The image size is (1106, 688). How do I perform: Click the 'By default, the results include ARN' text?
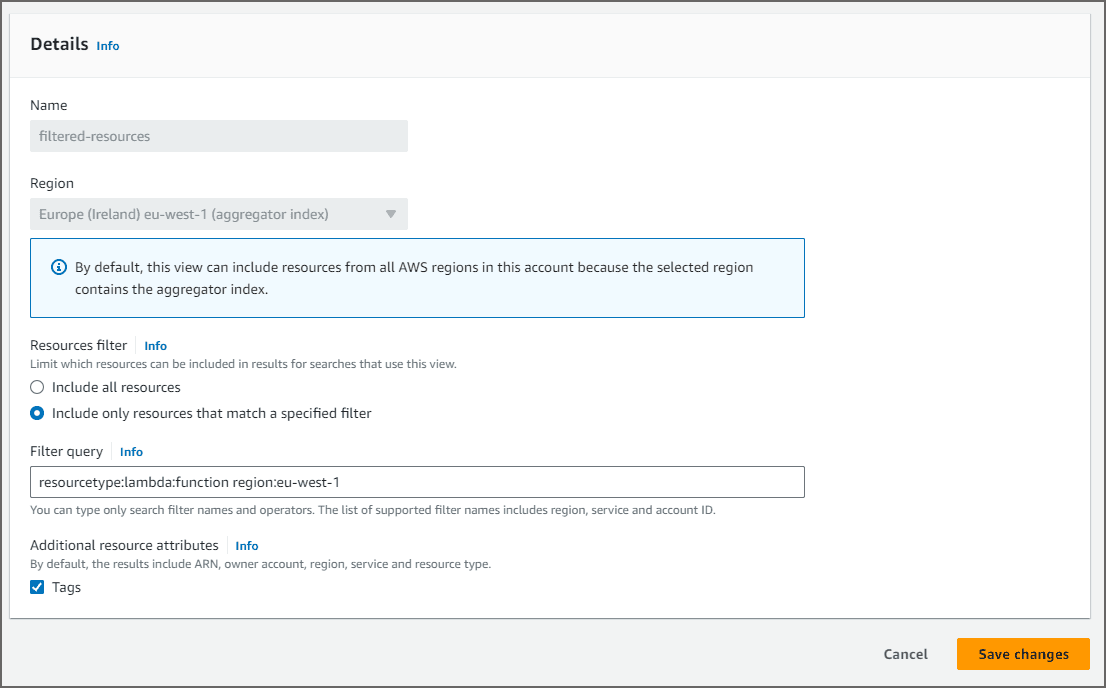pos(260,564)
